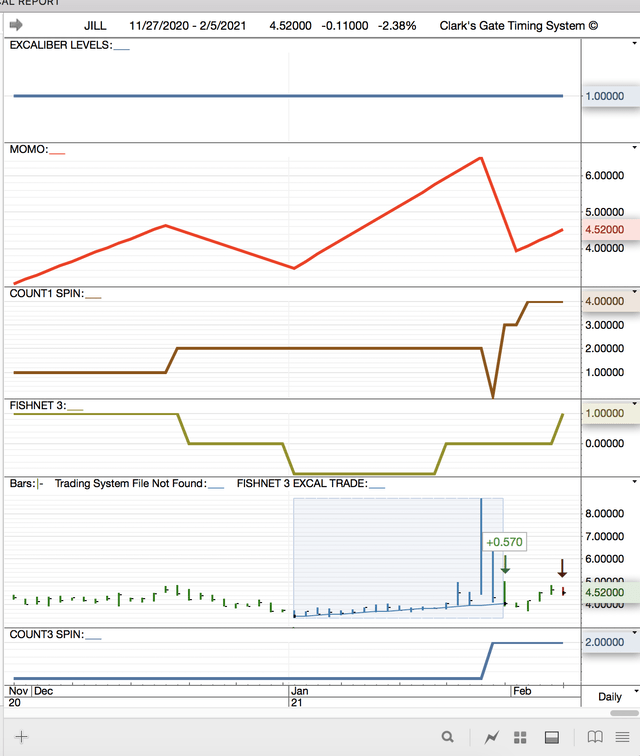The image size is (640, 756).
Task: Click Clark's Gate Timing System title
Action: (x=518, y=26)
